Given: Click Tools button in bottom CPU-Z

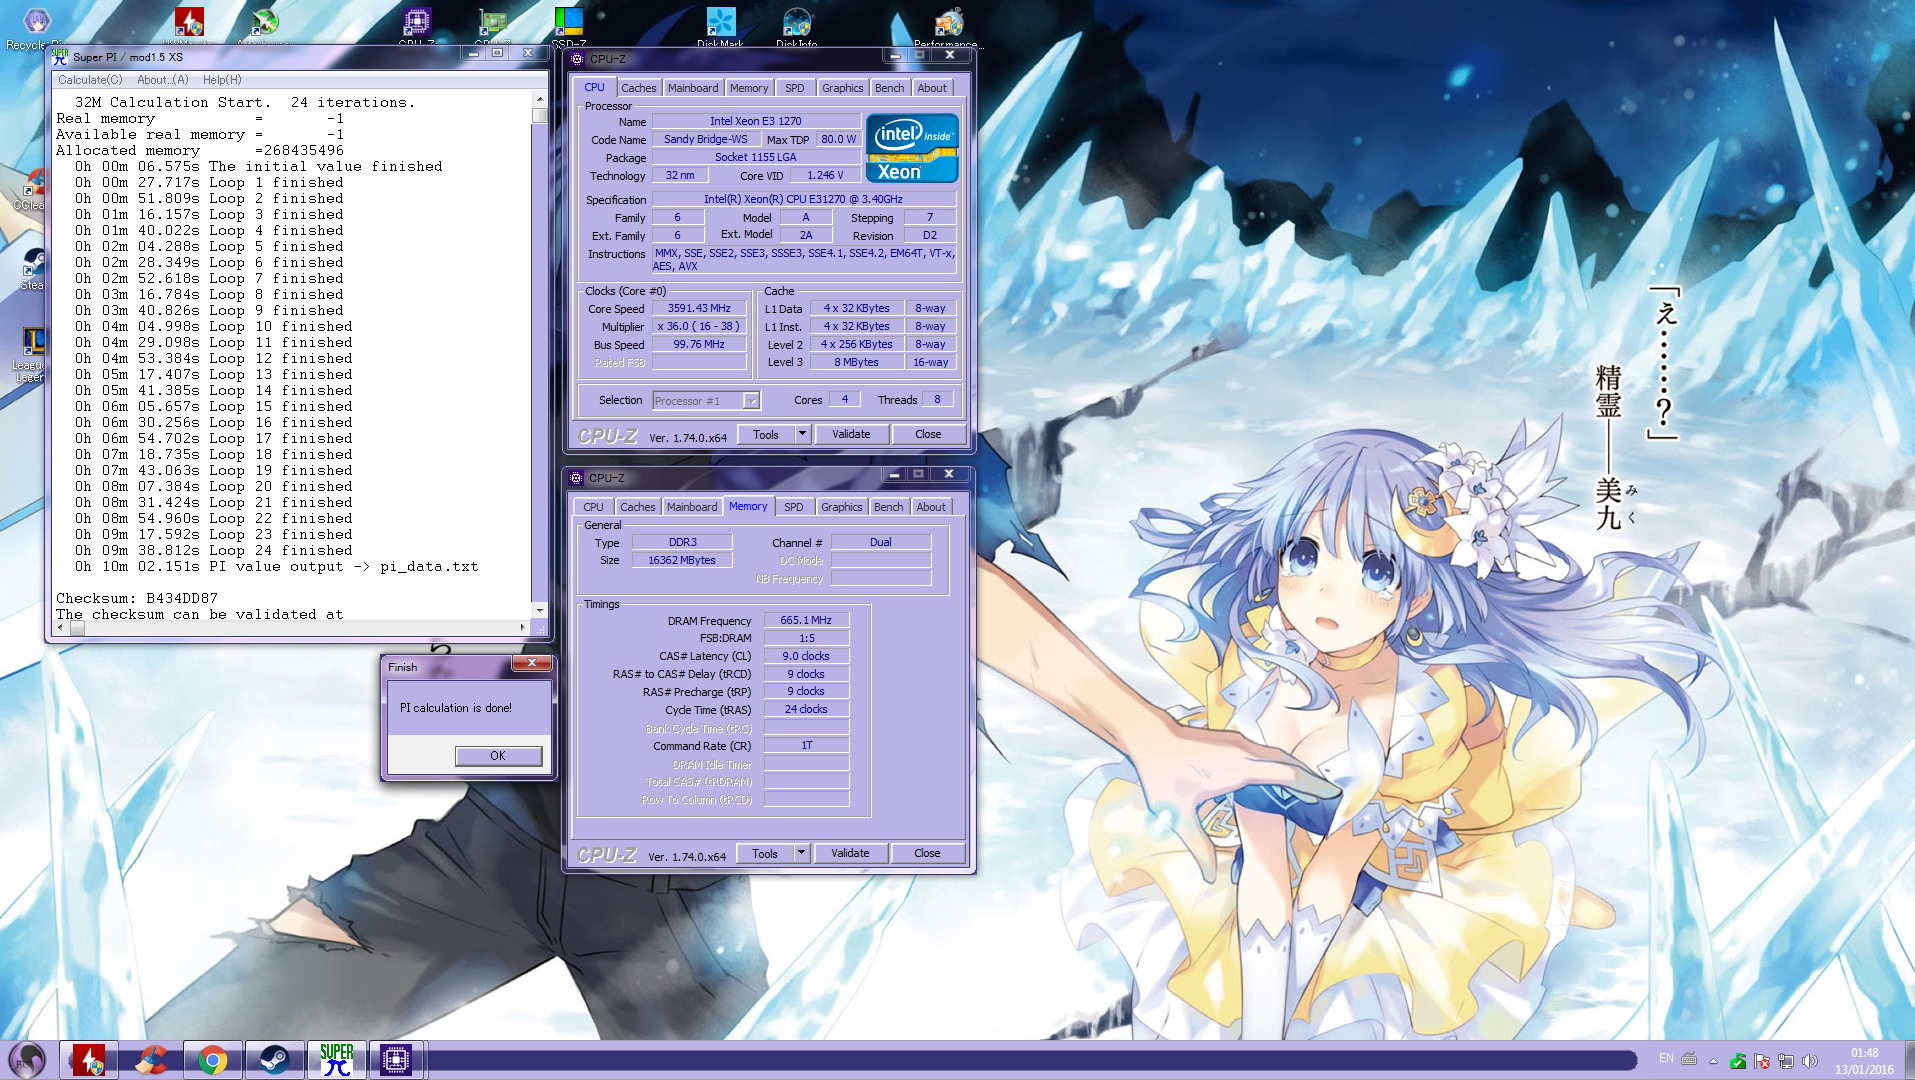Looking at the screenshot, I should coord(765,854).
